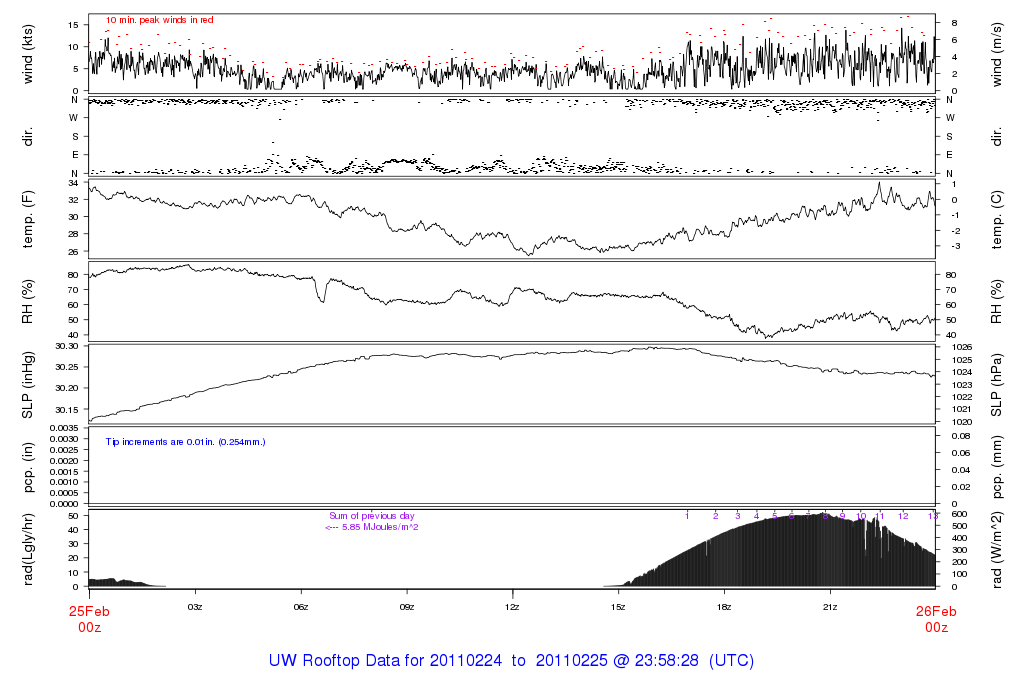Click the 'Tip increments are 0.01in.' note
Screen dimensions: 1024x700
[185, 441]
